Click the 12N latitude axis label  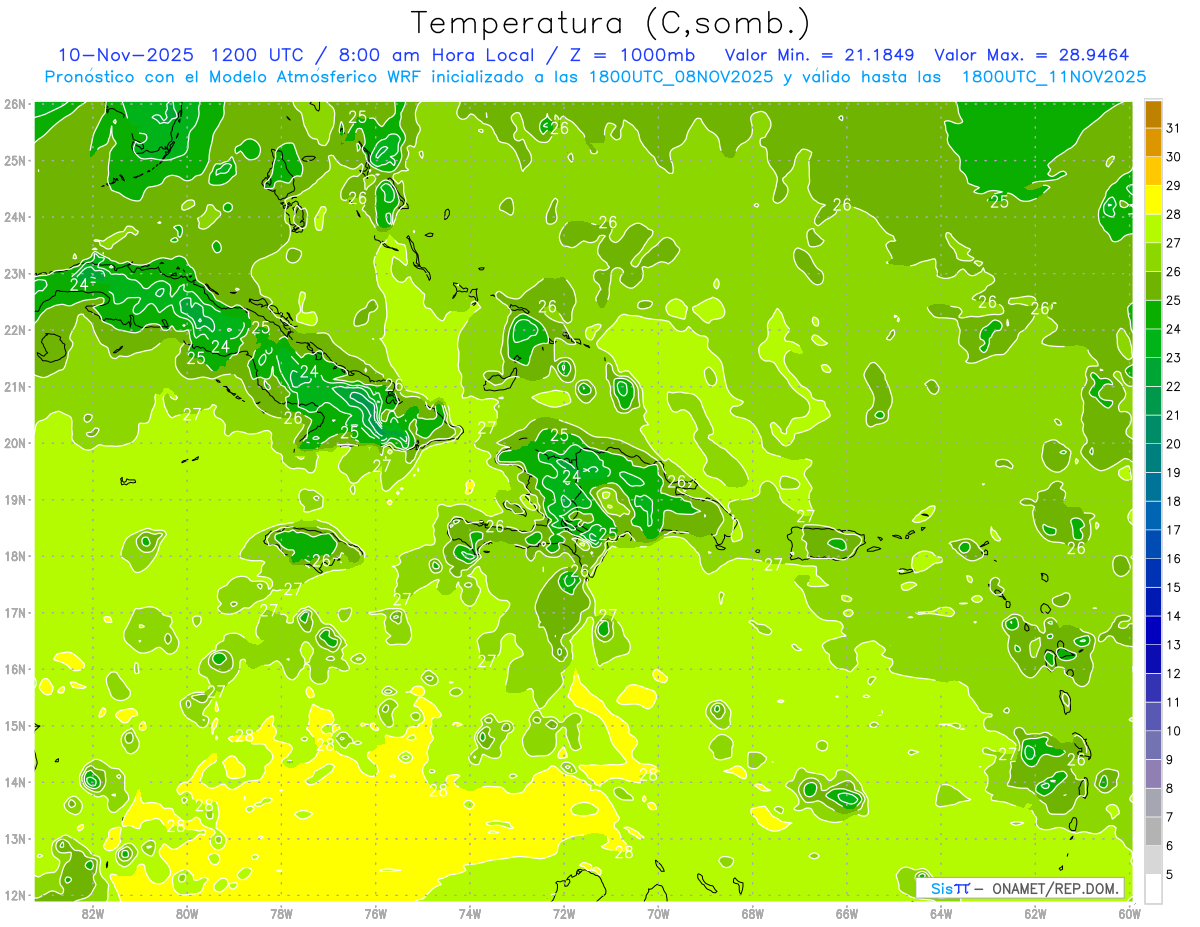(x=14, y=895)
